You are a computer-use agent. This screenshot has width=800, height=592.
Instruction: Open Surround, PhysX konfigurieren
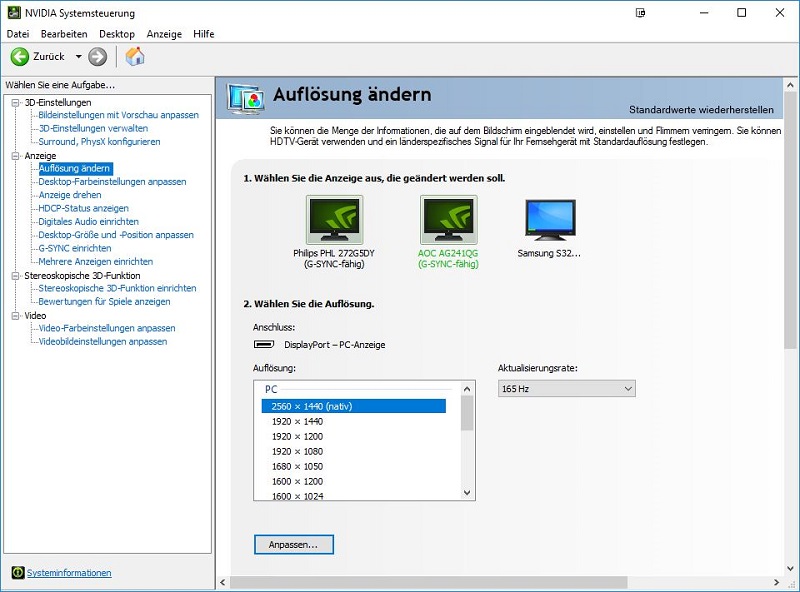point(99,141)
